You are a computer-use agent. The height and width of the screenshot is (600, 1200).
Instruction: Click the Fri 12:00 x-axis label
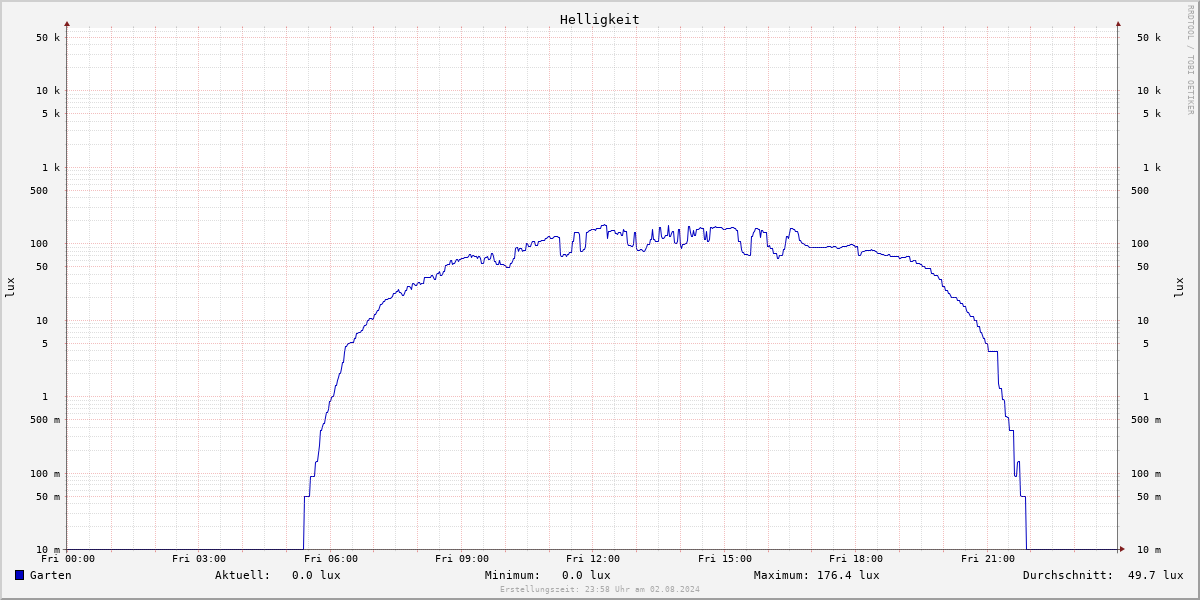tap(593, 559)
